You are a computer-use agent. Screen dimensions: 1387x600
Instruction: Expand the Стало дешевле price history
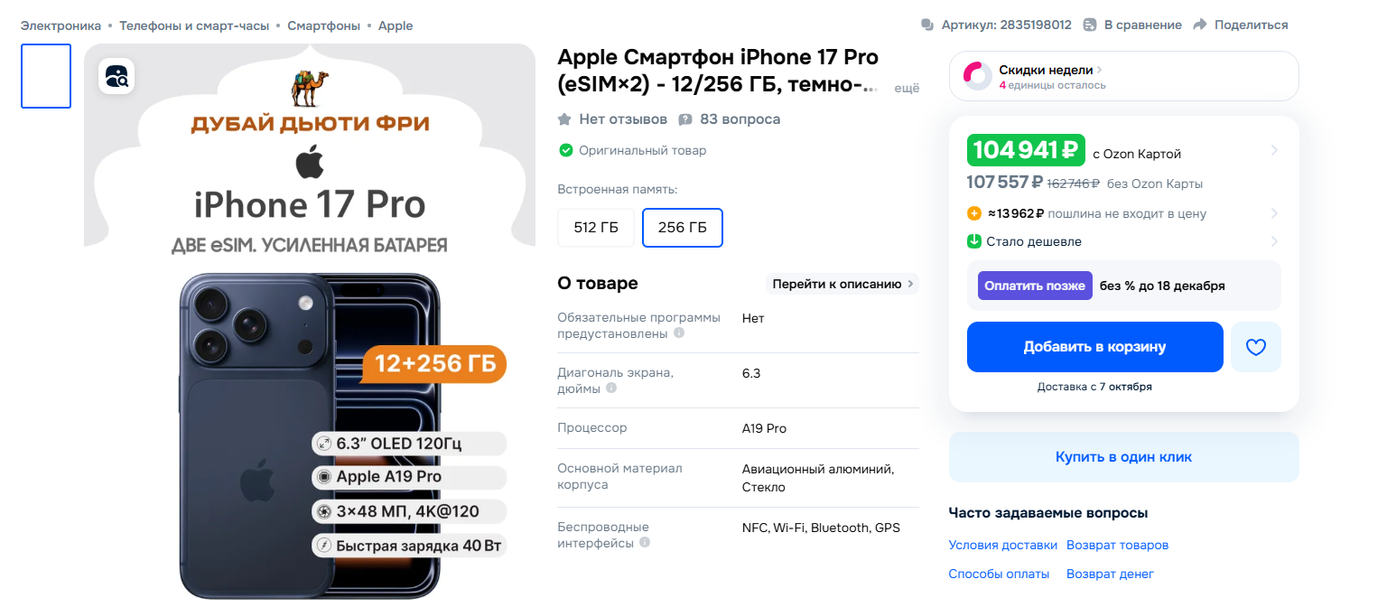pyautogui.click(x=1124, y=241)
